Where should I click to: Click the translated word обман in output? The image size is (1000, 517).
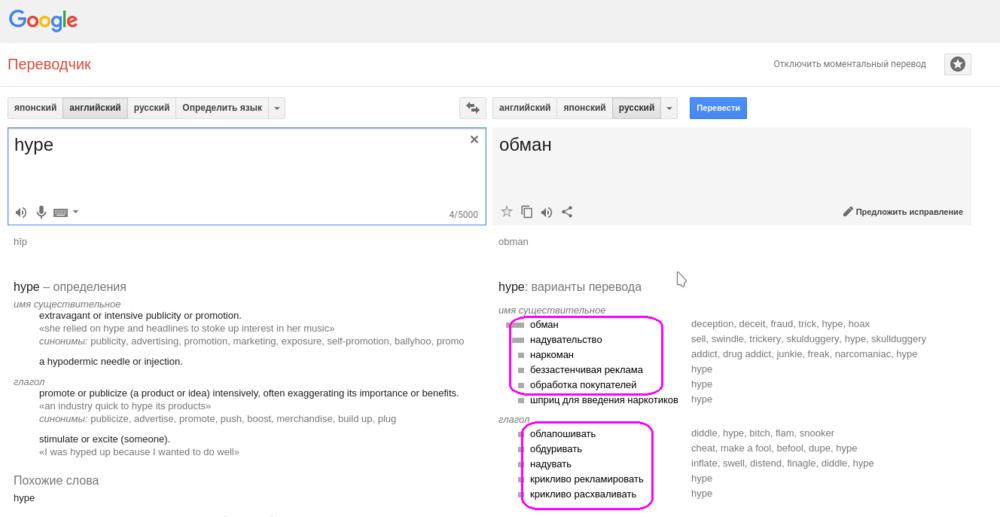(525, 145)
